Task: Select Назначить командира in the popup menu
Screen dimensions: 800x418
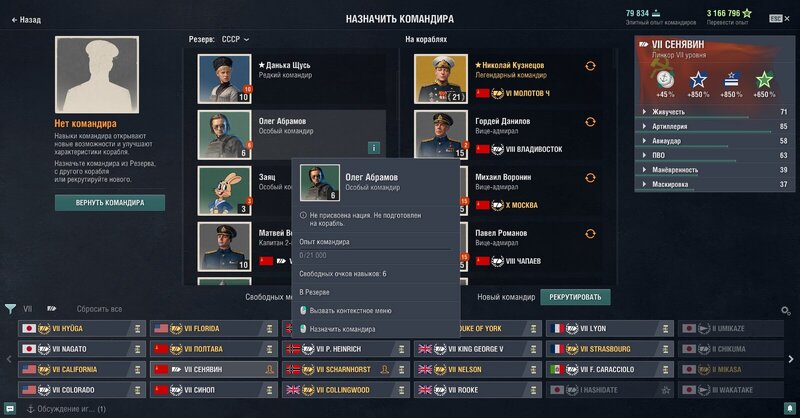Action: (x=342, y=329)
